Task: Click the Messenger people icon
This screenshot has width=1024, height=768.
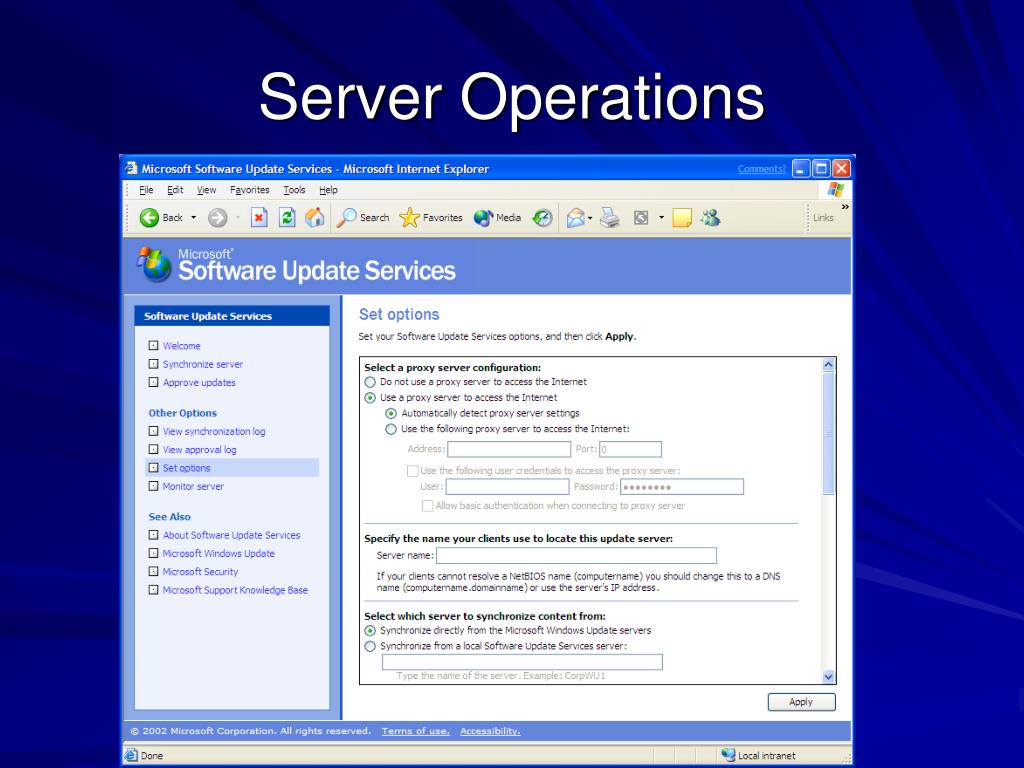Action: (711, 217)
